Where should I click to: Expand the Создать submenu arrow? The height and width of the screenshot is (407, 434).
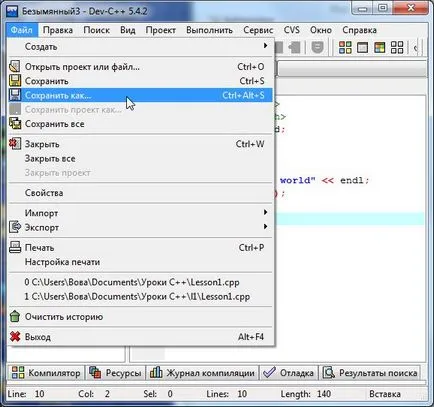point(265,45)
